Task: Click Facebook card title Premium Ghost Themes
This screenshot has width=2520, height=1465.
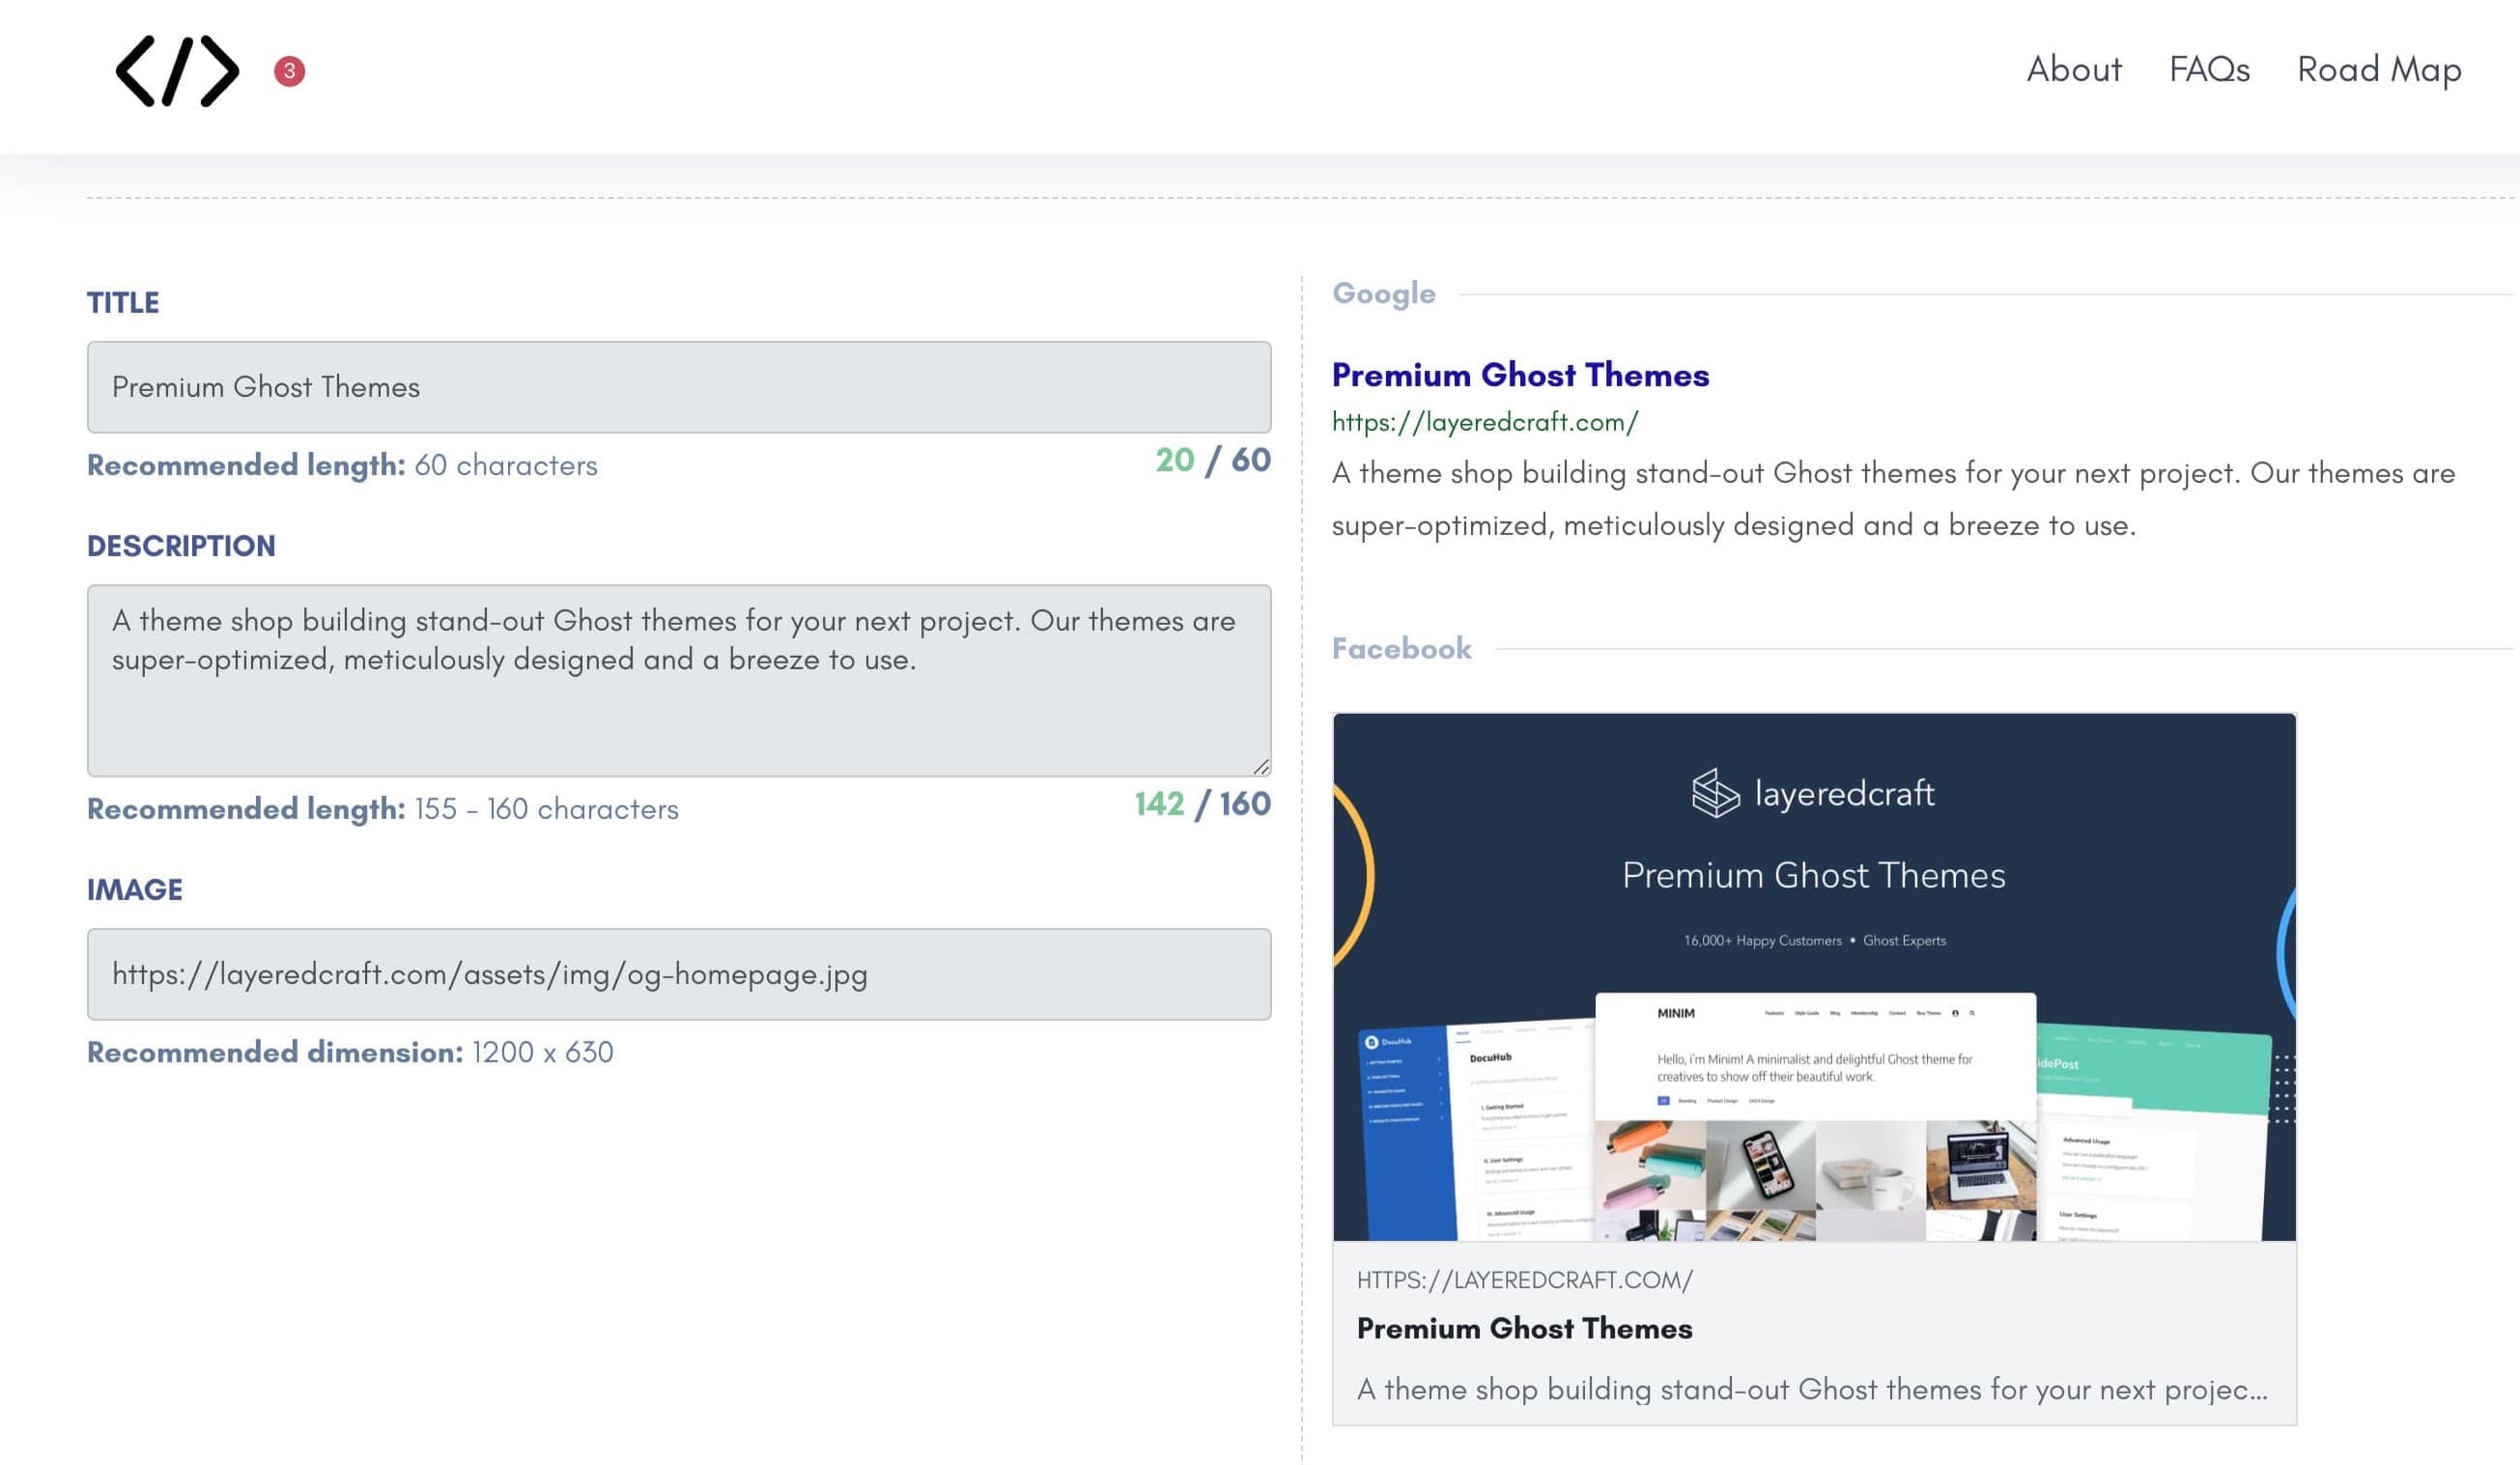Action: tap(1523, 1328)
